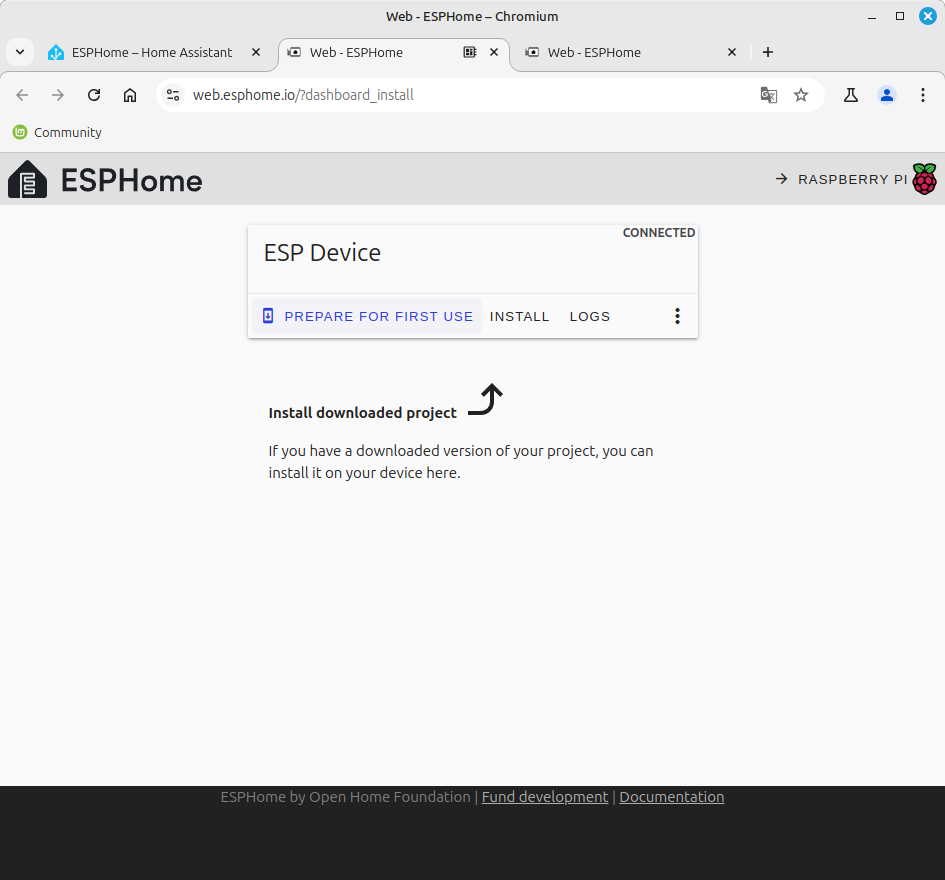Click the ESPHome house logo icon
This screenshot has height=880, width=945.
coord(27,180)
